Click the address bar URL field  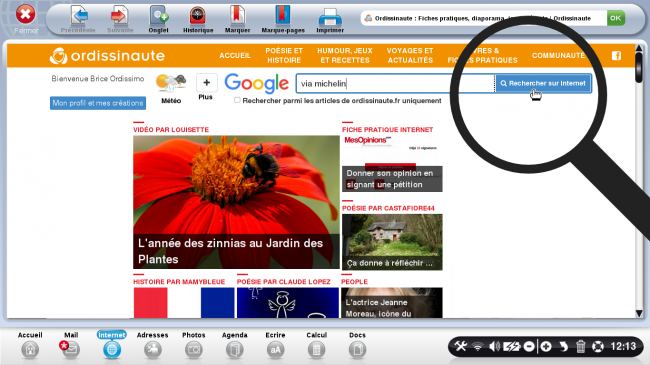483,18
